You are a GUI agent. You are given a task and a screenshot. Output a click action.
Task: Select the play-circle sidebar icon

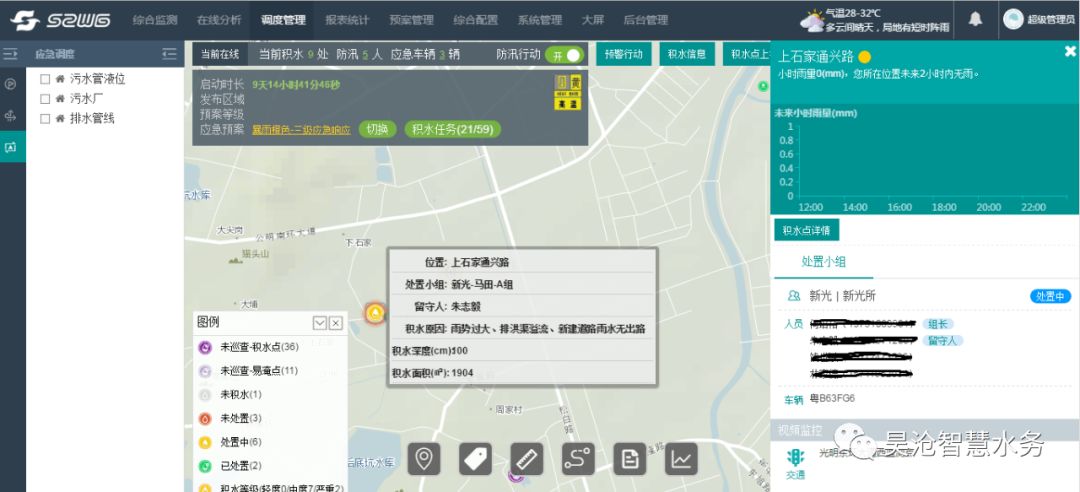click(10, 84)
